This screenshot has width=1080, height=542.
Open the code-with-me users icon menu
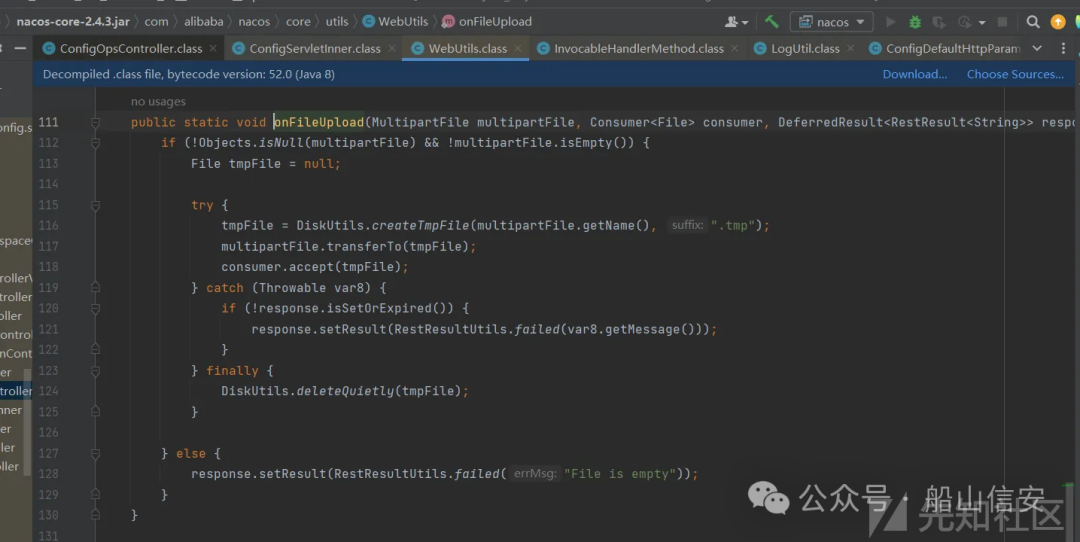(x=736, y=22)
